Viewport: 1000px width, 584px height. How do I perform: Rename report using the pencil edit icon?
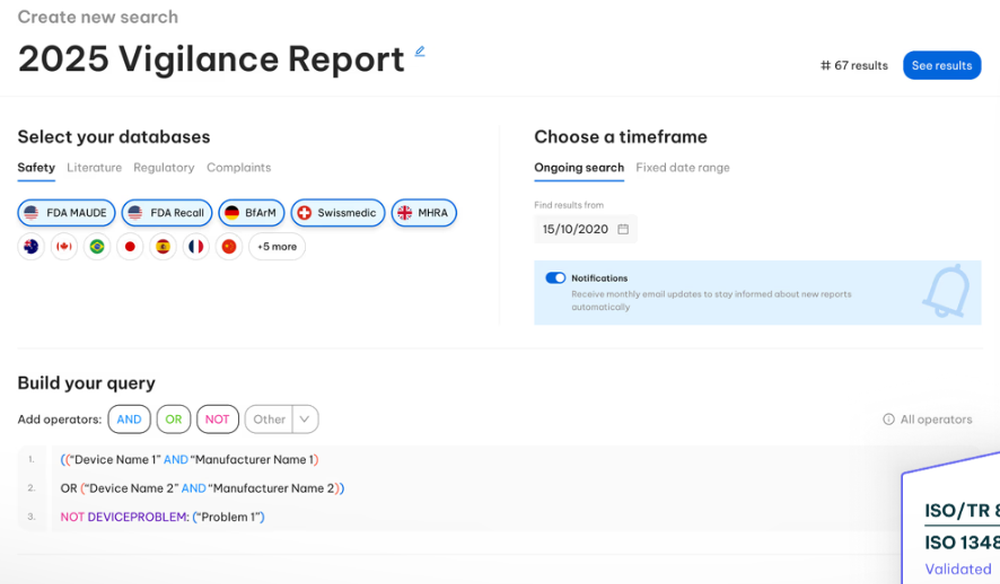coord(419,50)
